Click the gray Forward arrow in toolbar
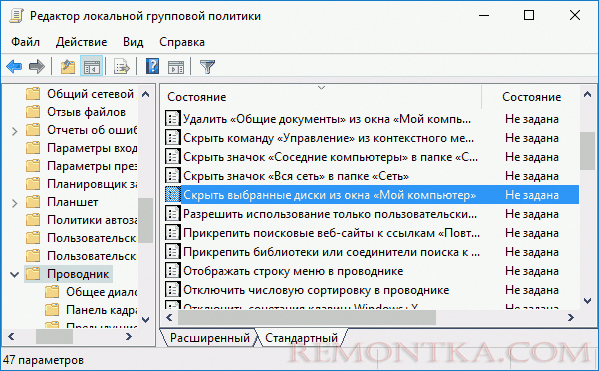Screen dimensions: 599x371 (x=37, y=67)
